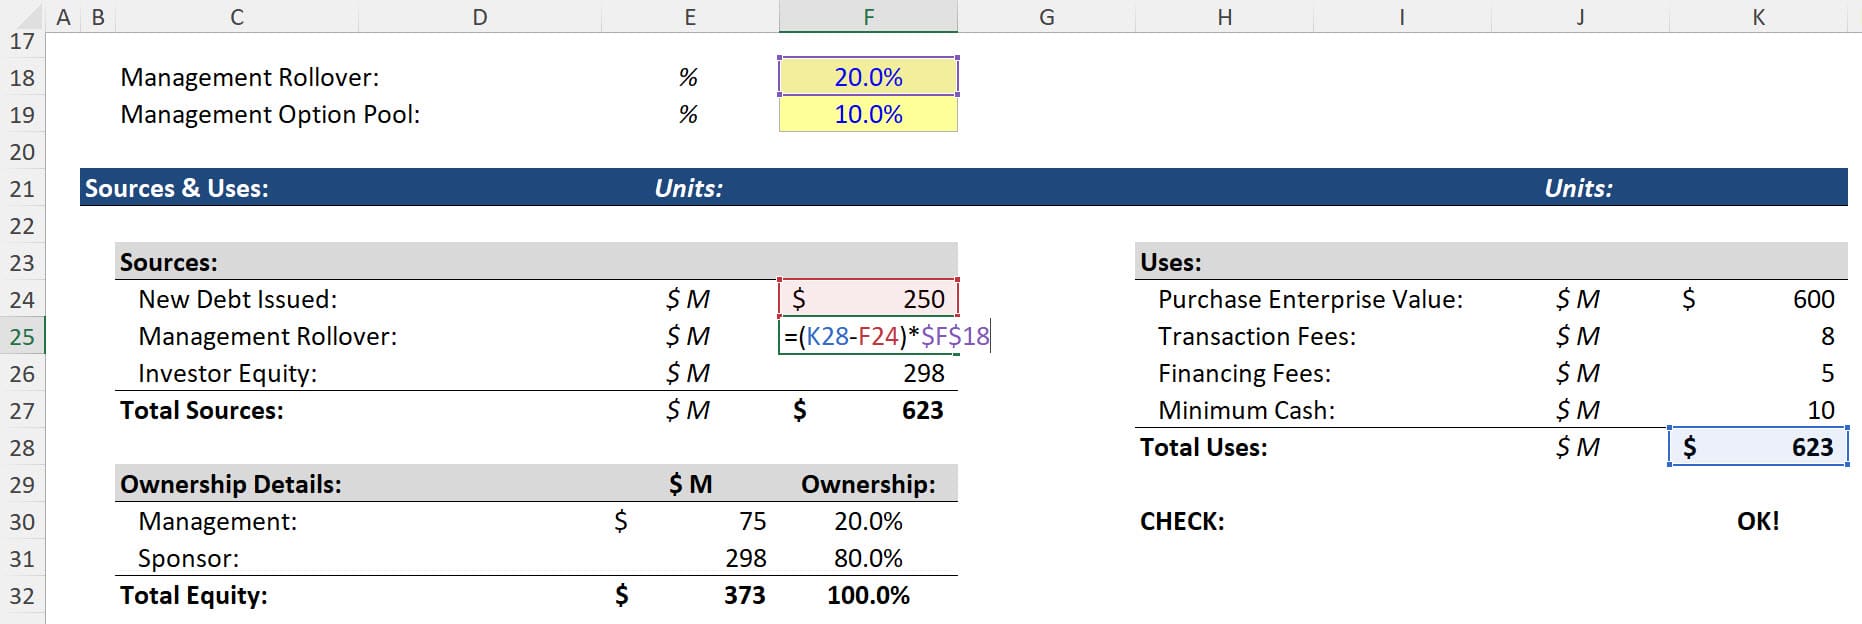1862x624 pixels.
Task: Click the Sources & Uses: header
Action: [177, 188]
